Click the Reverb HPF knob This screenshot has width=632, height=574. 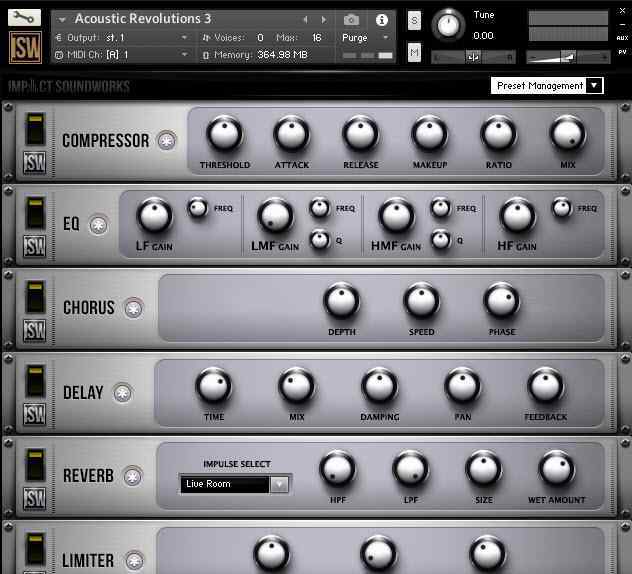point(337,469)
